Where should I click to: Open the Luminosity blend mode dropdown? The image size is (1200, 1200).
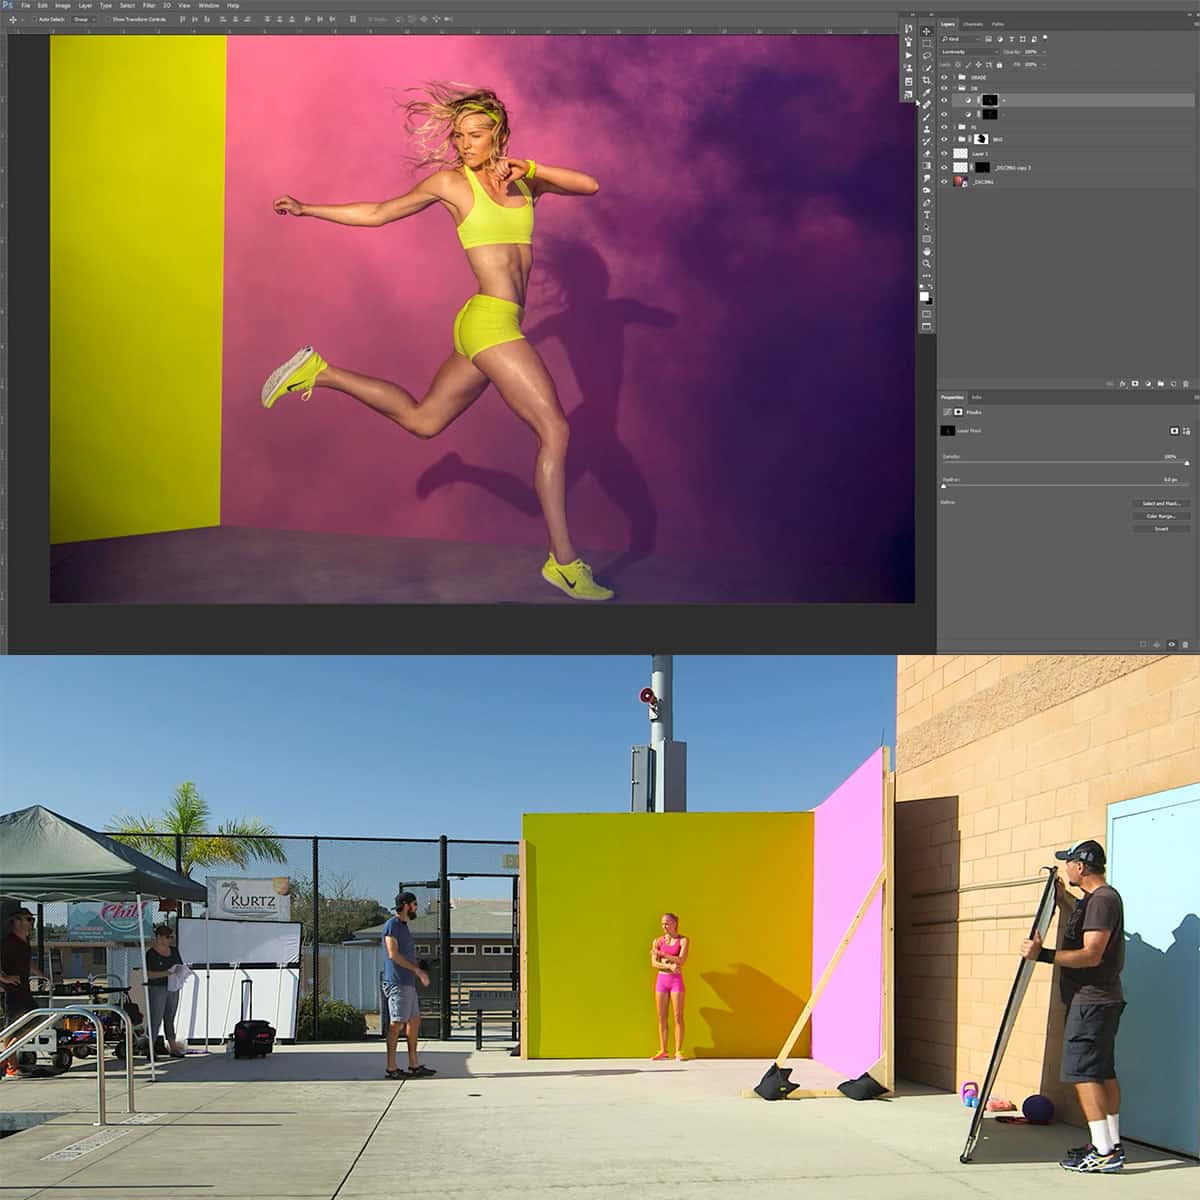[x=969, y=52]
